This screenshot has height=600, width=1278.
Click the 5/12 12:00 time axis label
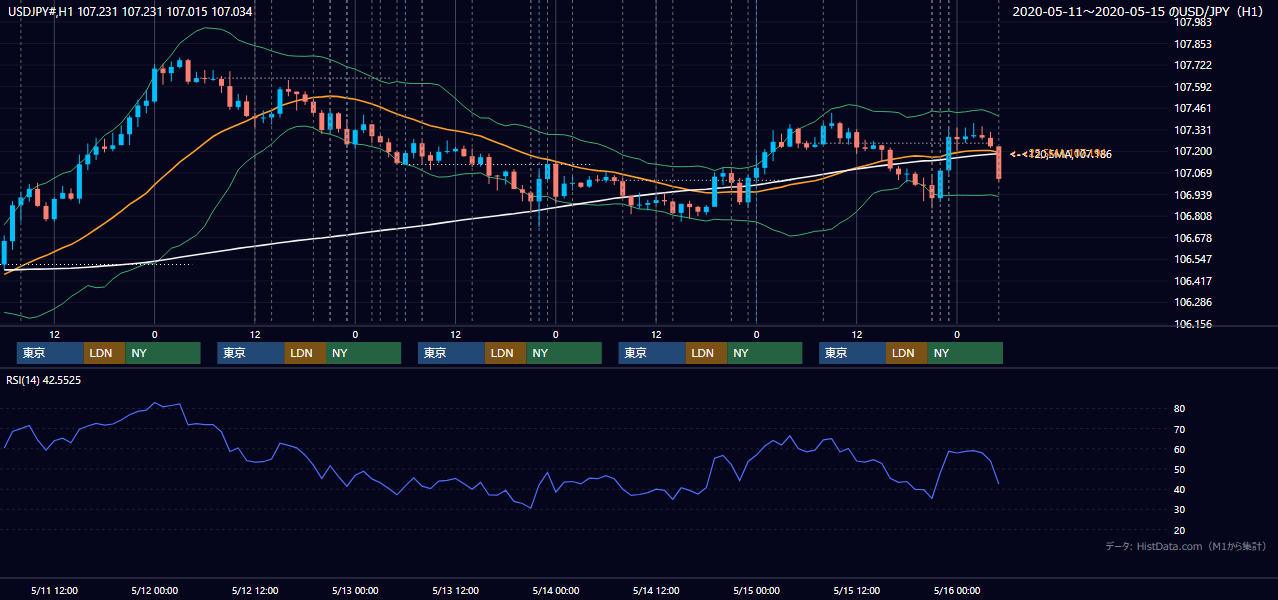click(x=254, y=590)
